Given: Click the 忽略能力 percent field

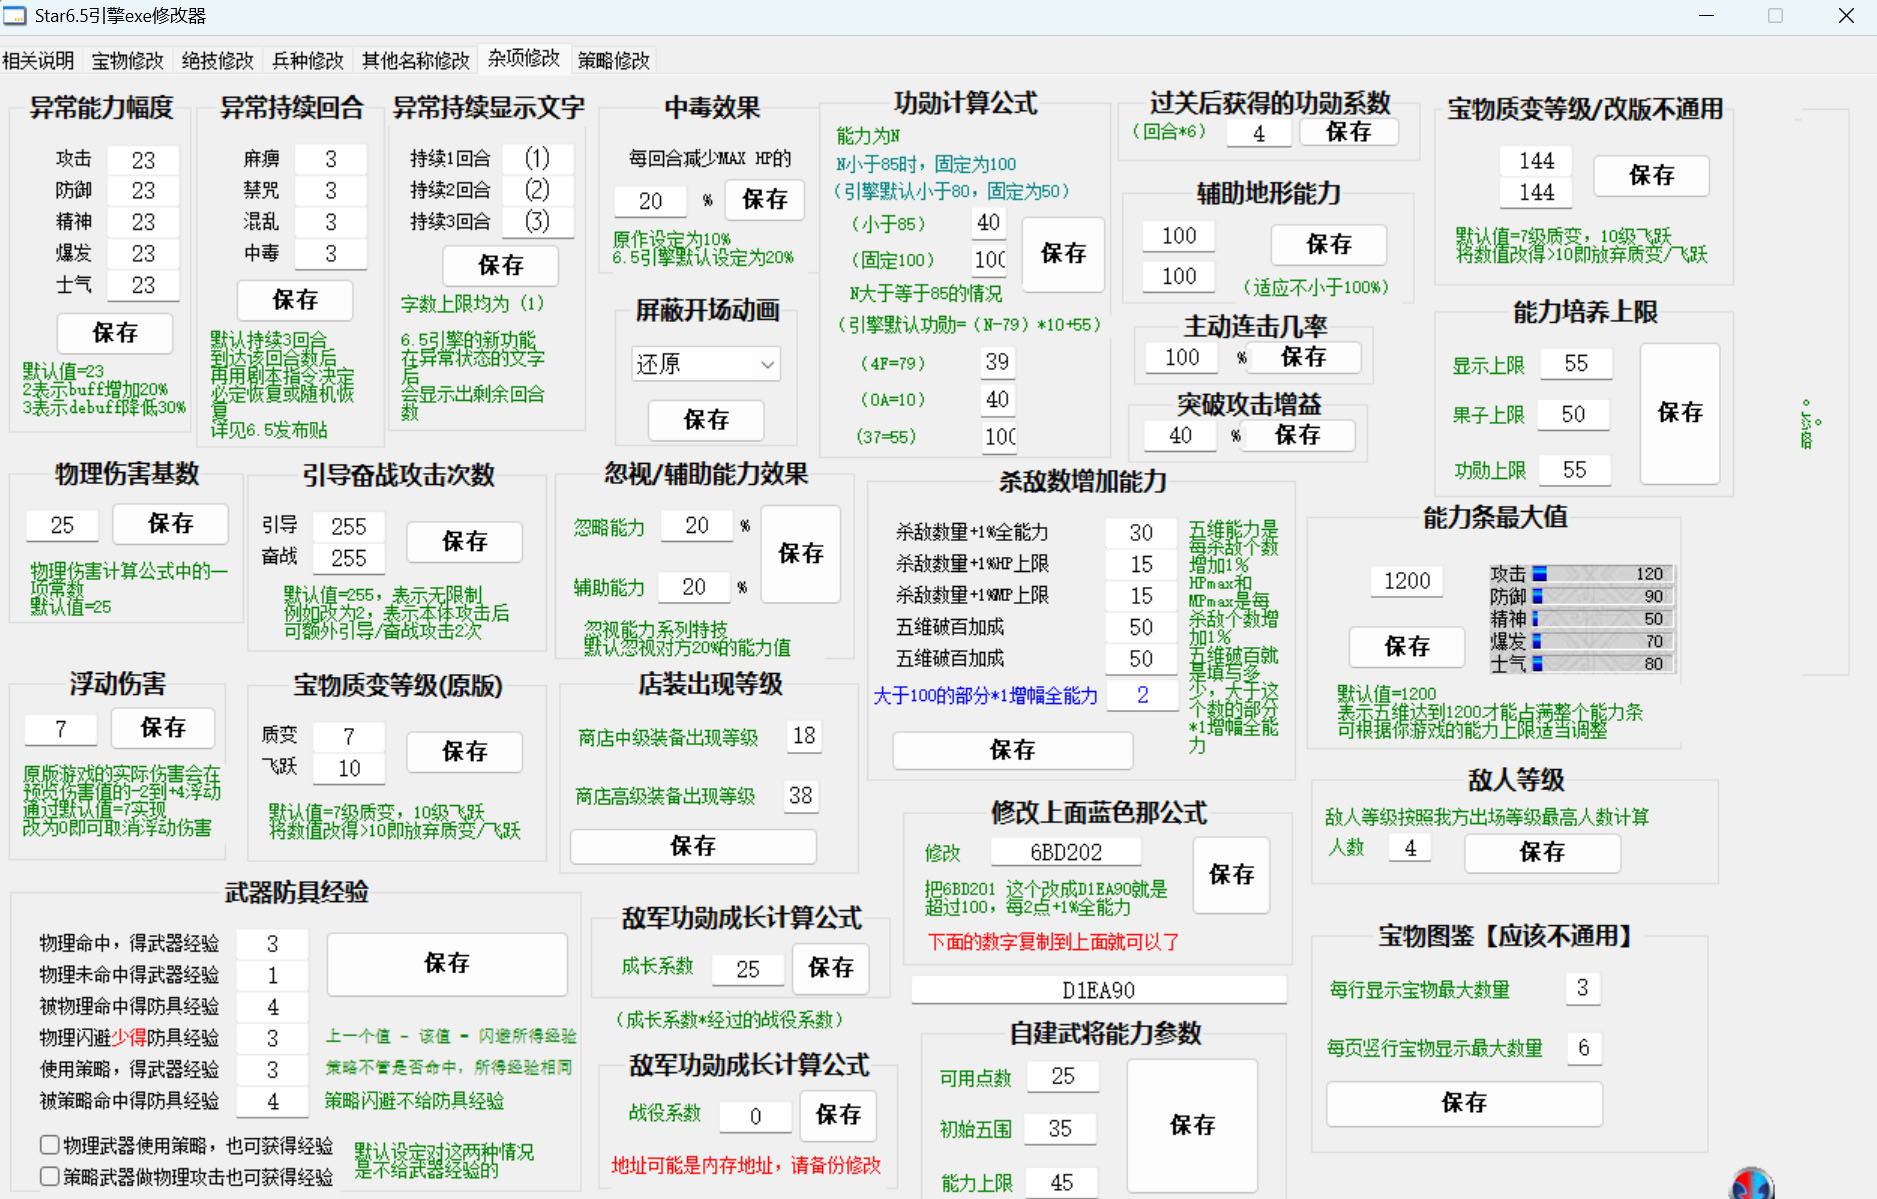Looking at the screenshot, I should pos(697,525).
